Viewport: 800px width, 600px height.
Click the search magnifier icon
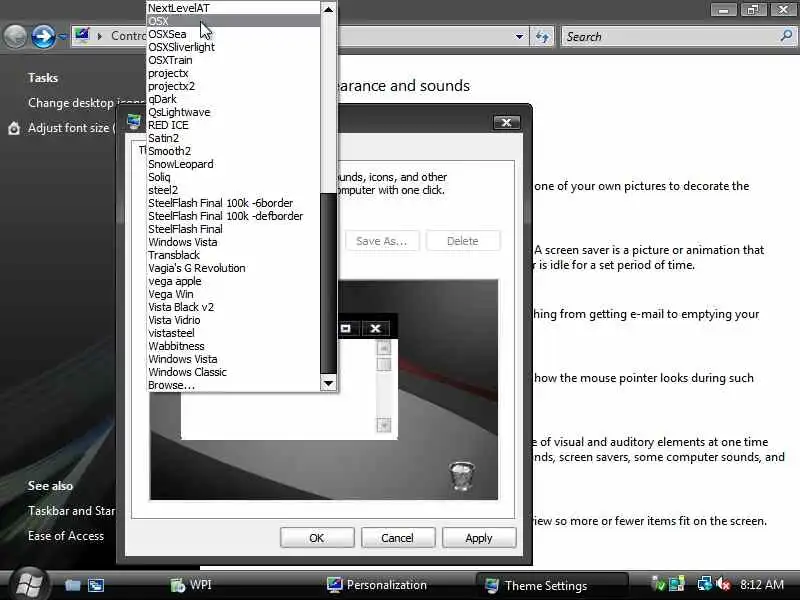[786, 36]
